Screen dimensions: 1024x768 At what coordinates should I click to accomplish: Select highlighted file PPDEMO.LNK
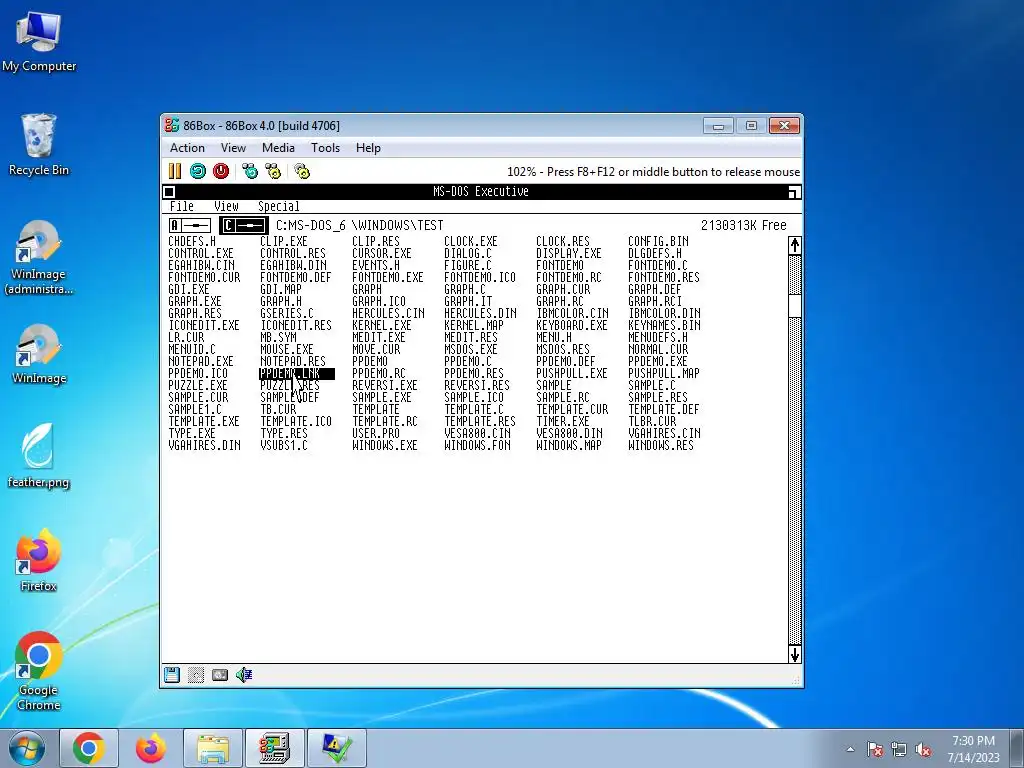pos(296,374)
